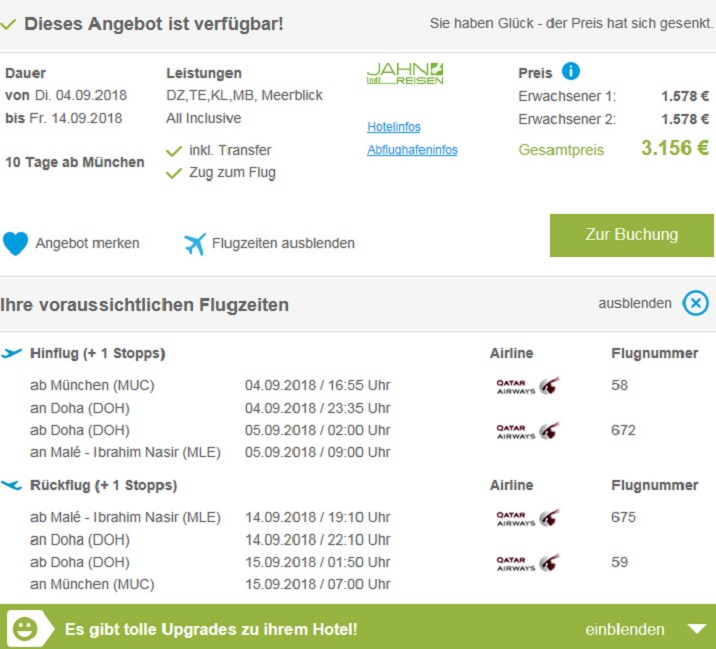
Task: Click the airplane icon beside Flugzeiten ausblenden
Action: pos(195,243)
